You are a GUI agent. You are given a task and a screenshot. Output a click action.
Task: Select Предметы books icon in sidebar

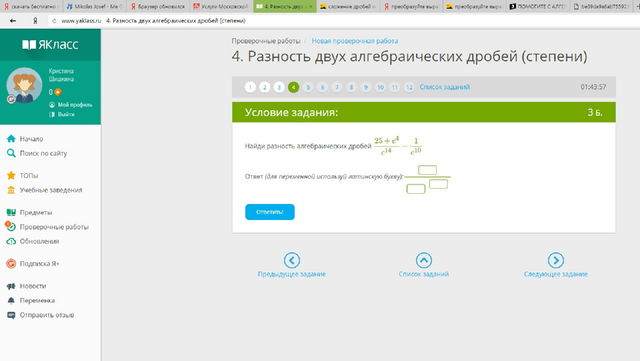coord(11,212)
